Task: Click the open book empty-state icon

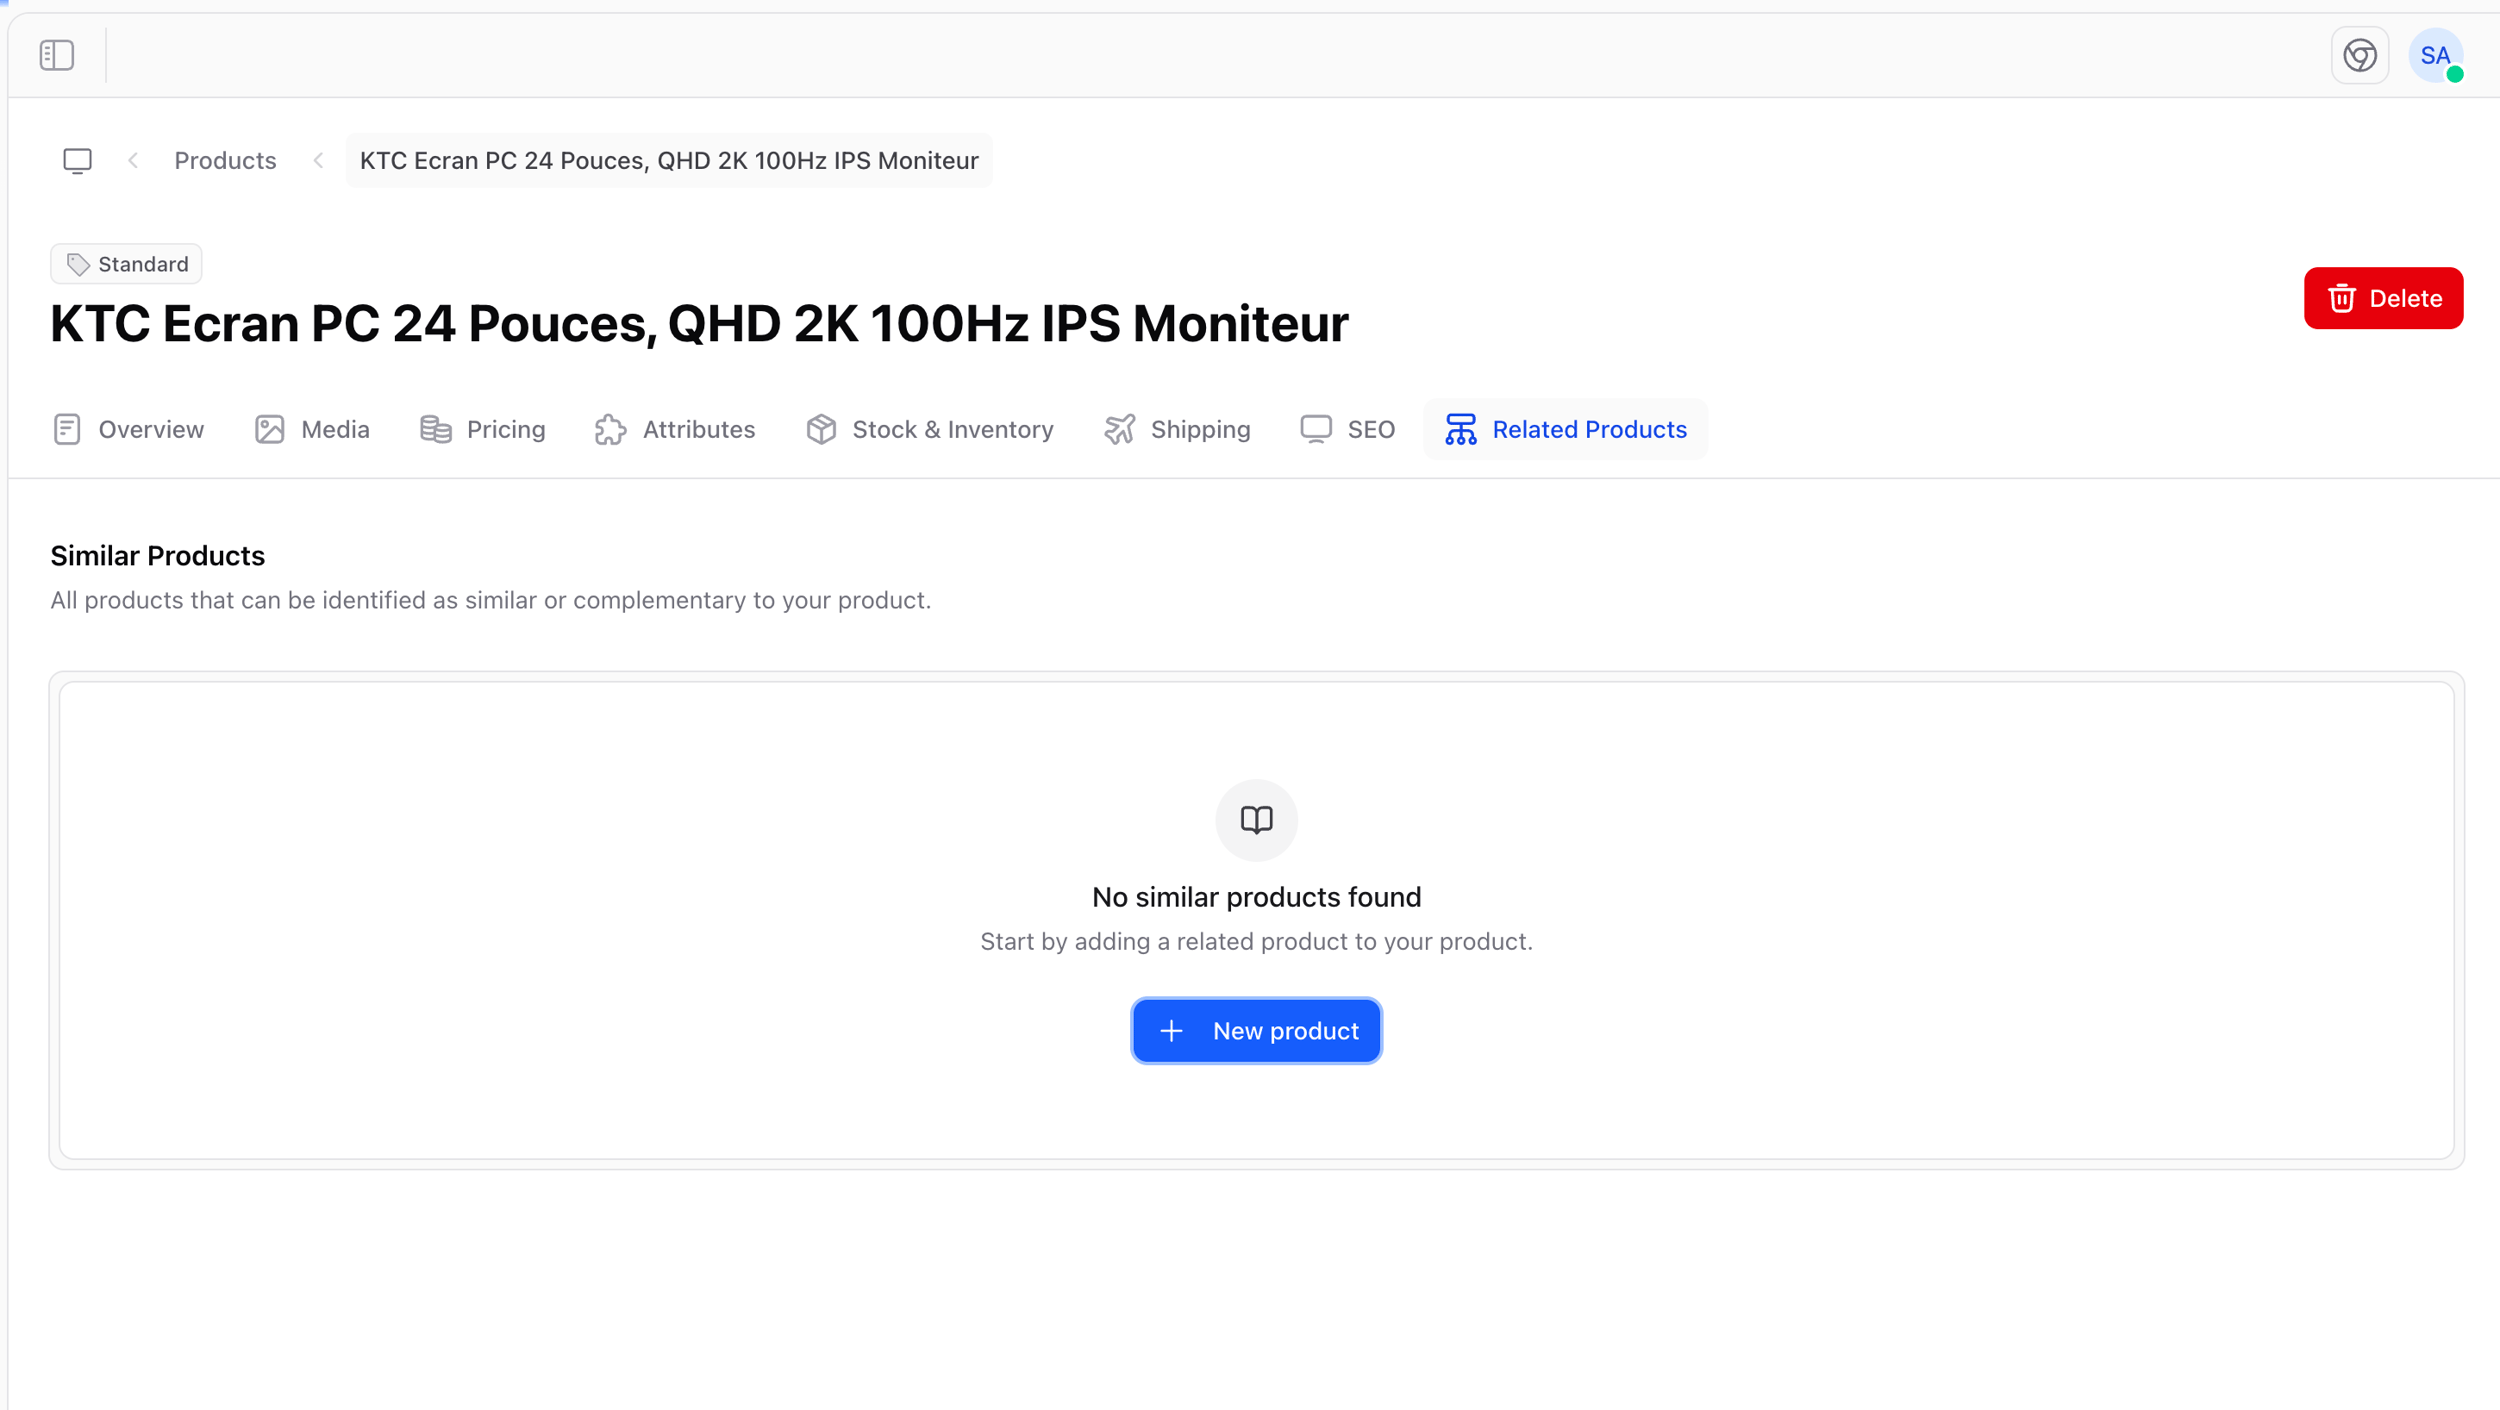Action: pos(1256,820)
